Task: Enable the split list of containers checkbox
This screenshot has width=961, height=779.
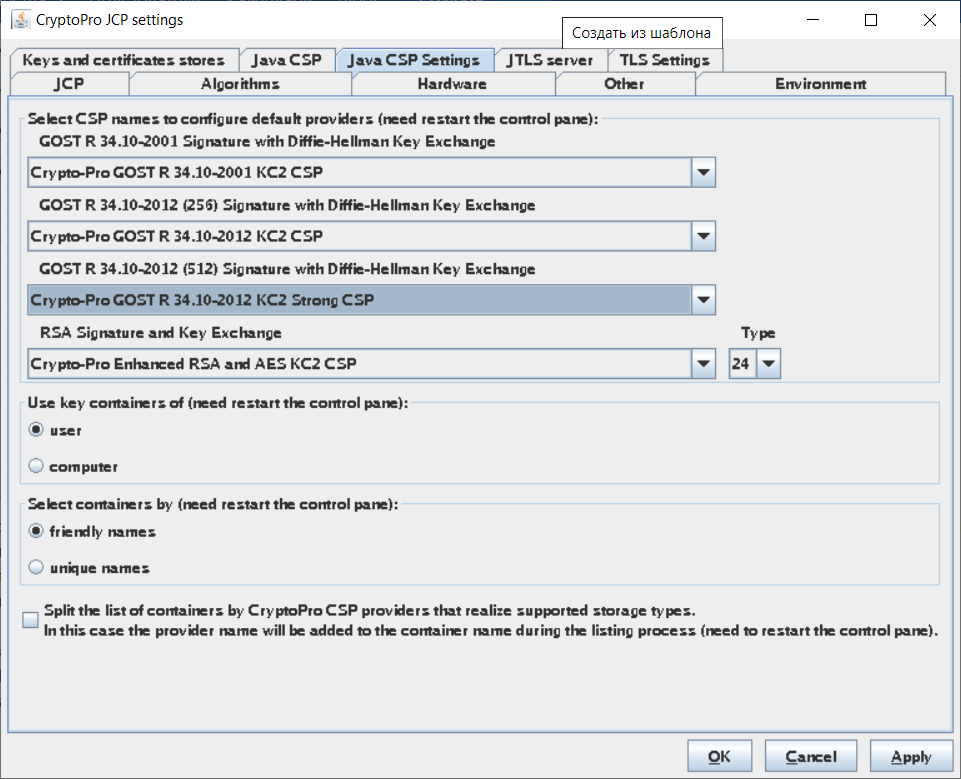Action: 30,620
